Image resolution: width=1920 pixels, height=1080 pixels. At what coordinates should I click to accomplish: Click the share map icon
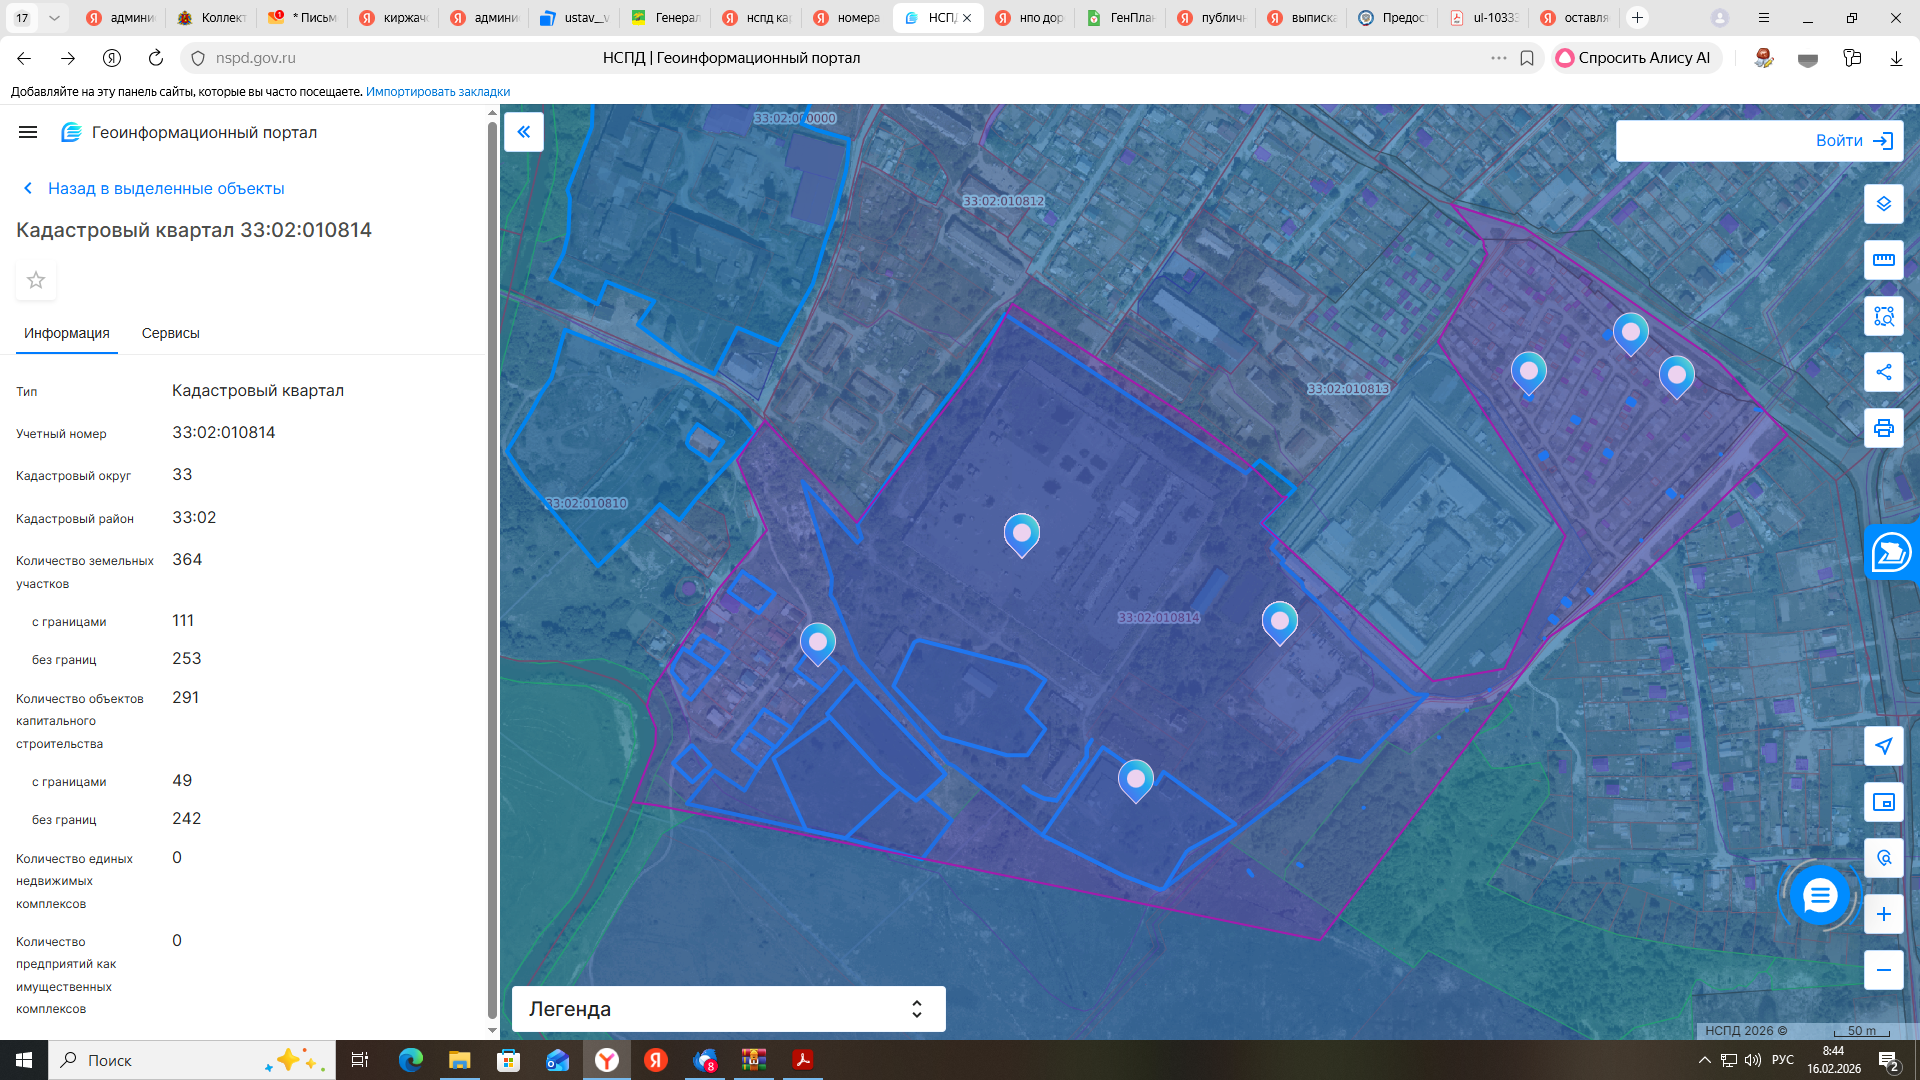tap(1883, 372)
